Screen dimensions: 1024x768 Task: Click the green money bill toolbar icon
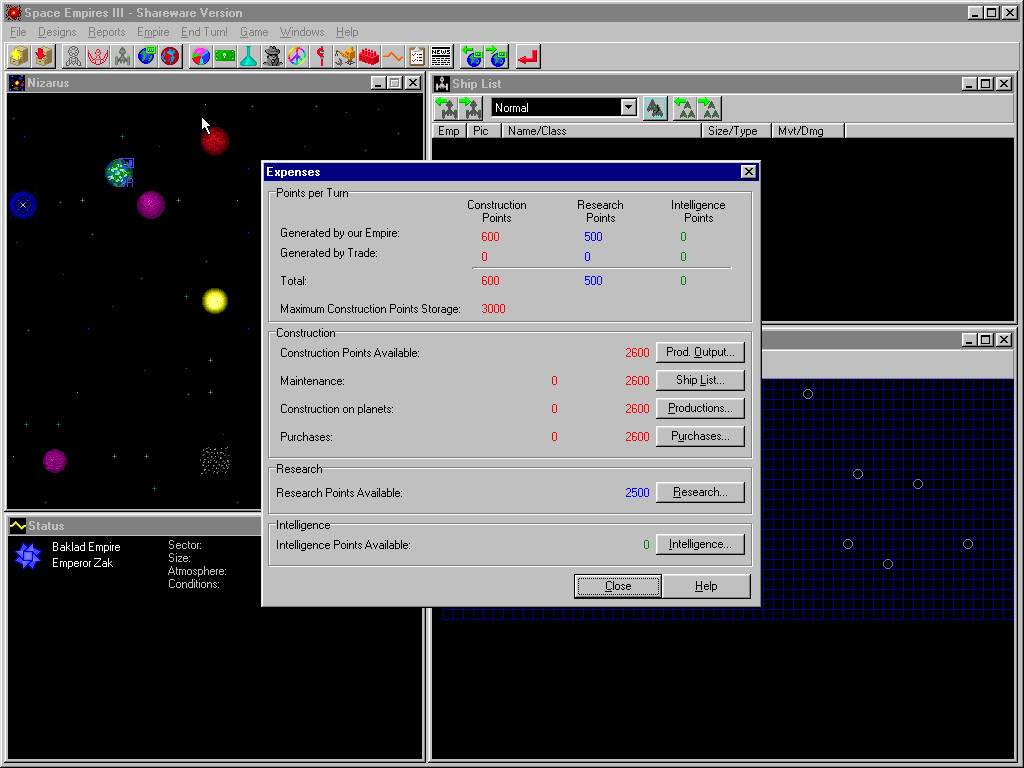point(225,56)
